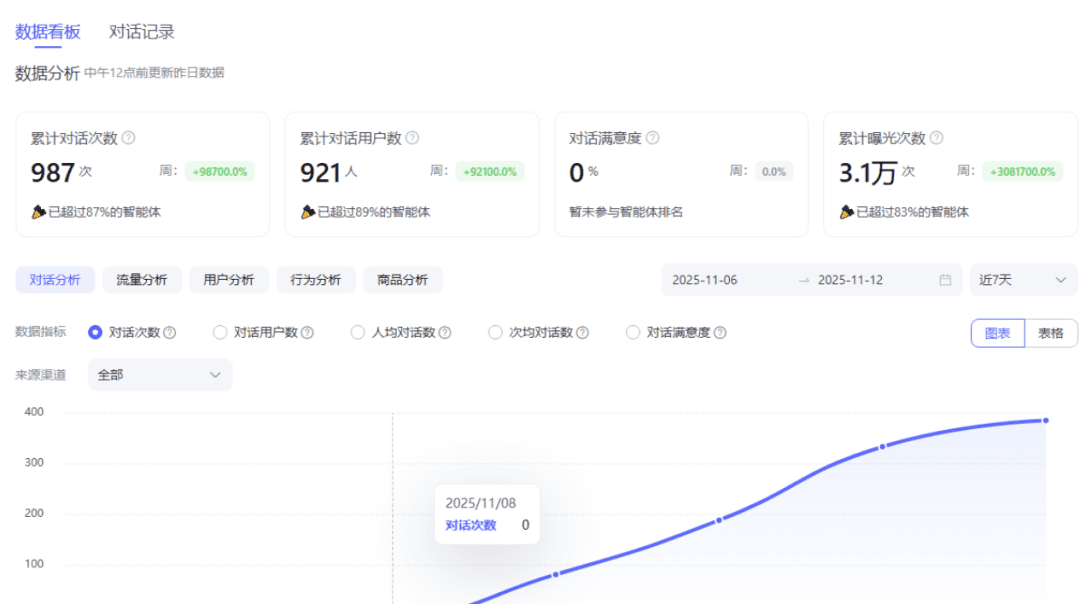Expand the 近7天 time range dropdown
This screenshot has width=1080, height=604.
[x=1023, y=280]
